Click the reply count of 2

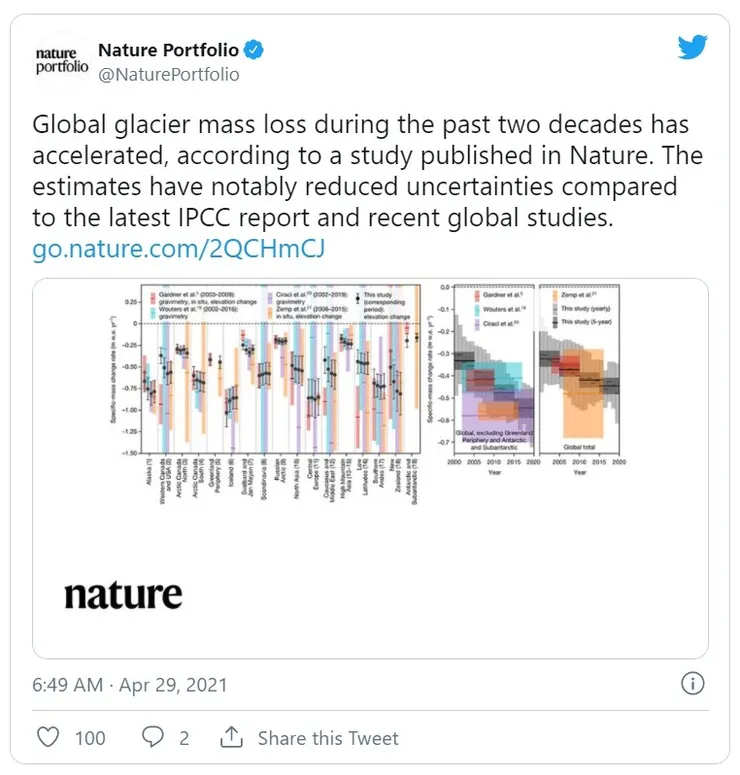coord(184,738)
